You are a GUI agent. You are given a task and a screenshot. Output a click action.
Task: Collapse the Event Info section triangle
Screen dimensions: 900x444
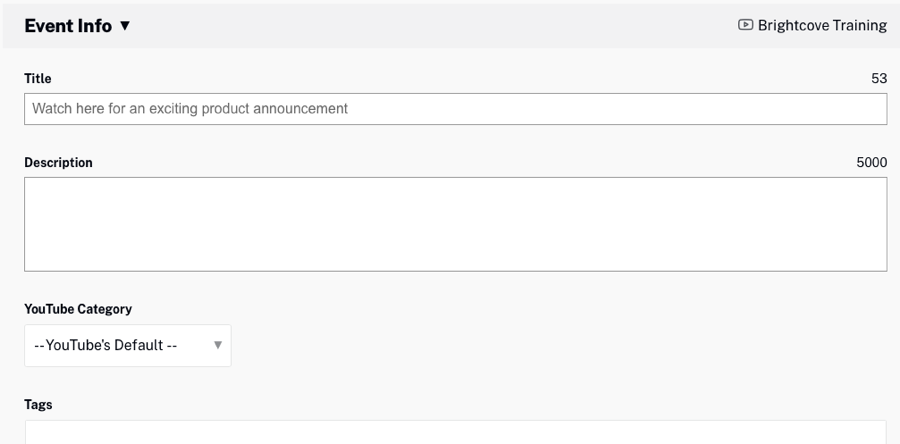[125, 26]
